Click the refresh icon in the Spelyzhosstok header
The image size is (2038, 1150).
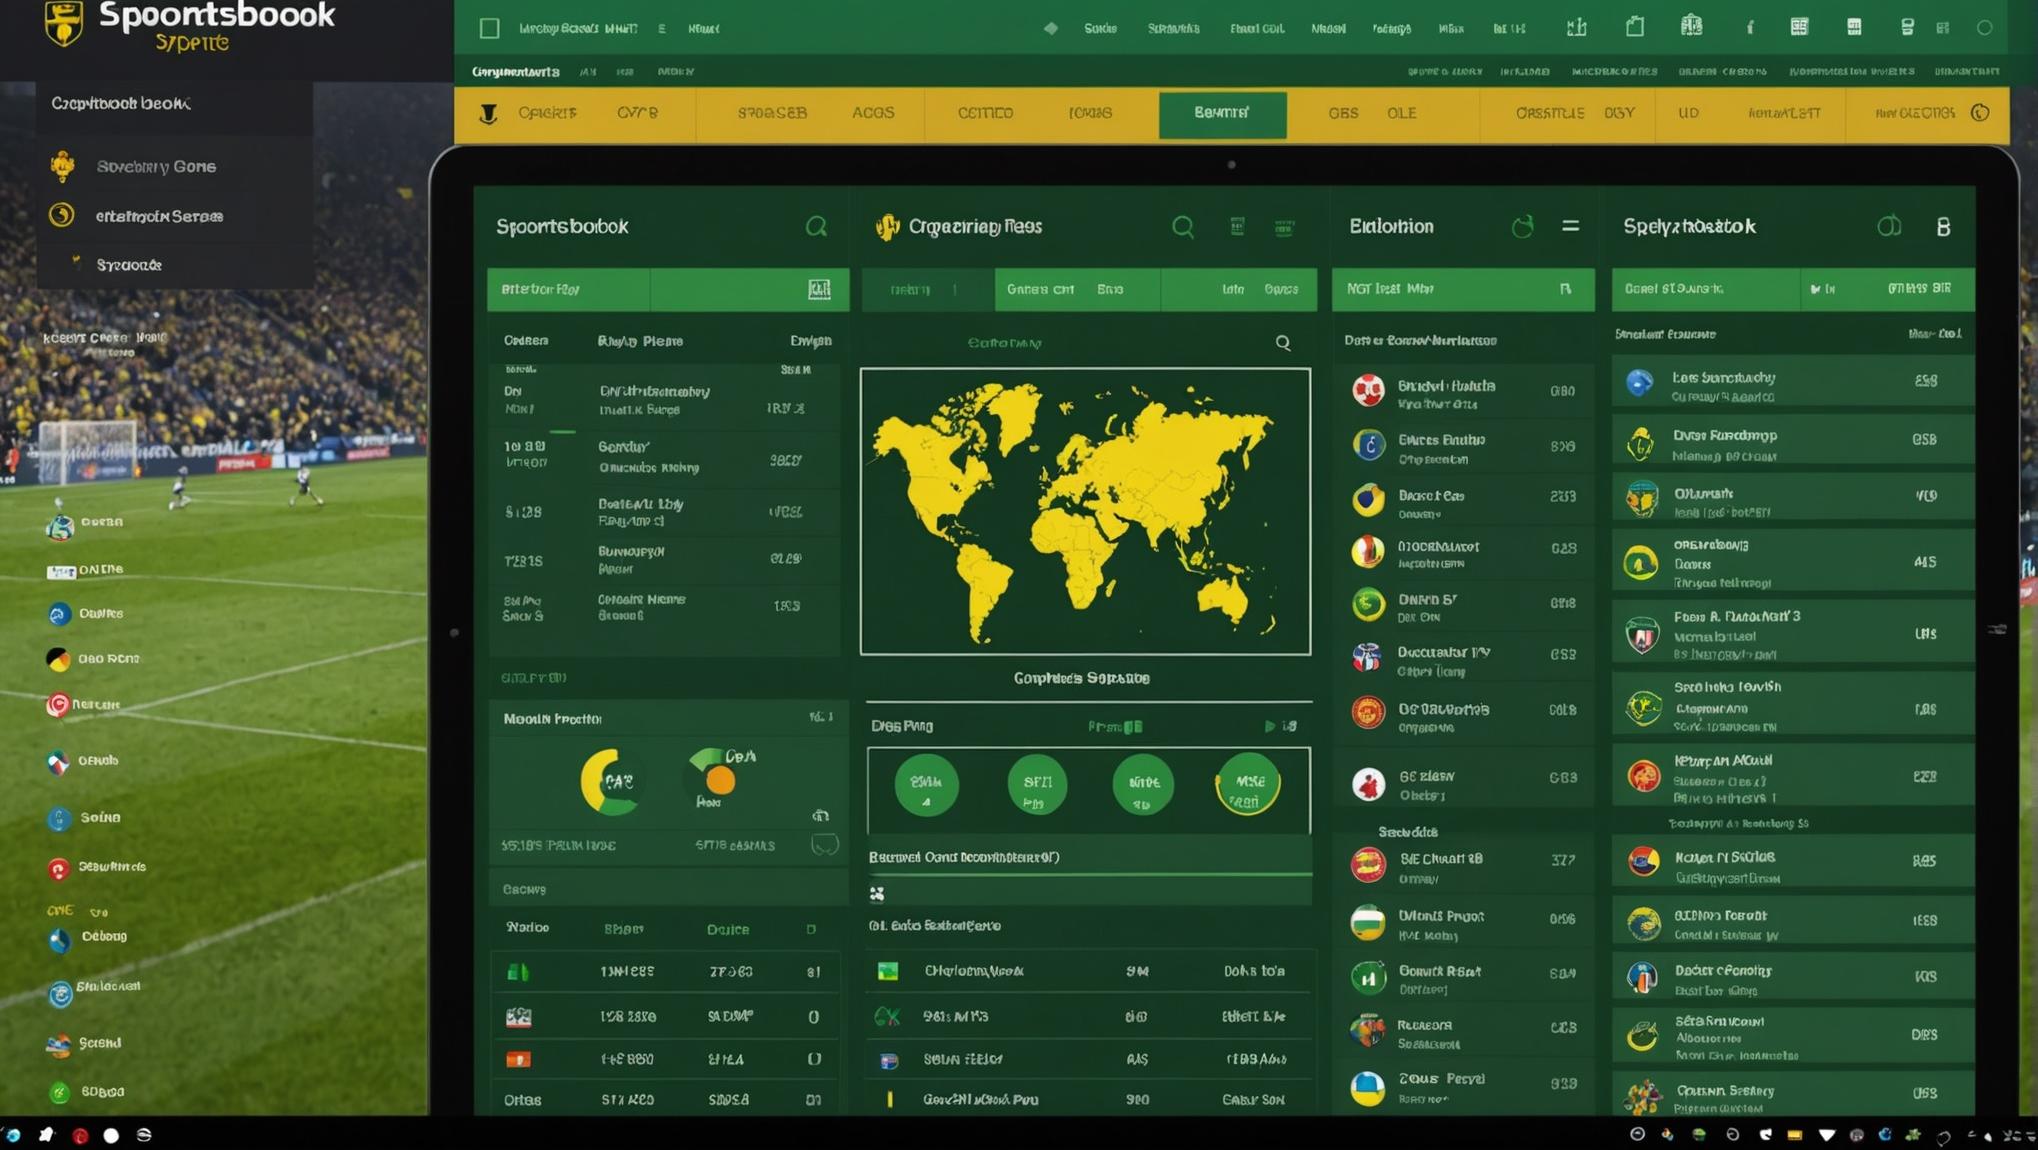click(x=1888, y=227)
